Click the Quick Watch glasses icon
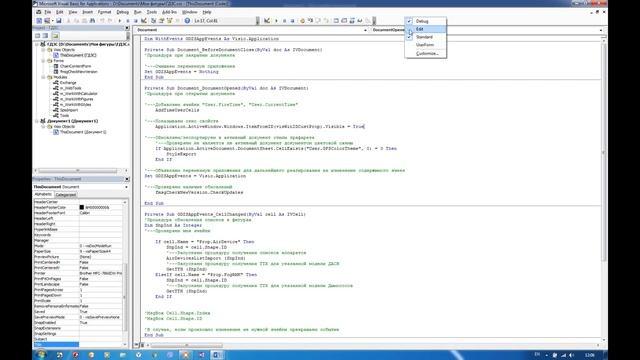 click(360, 20)
